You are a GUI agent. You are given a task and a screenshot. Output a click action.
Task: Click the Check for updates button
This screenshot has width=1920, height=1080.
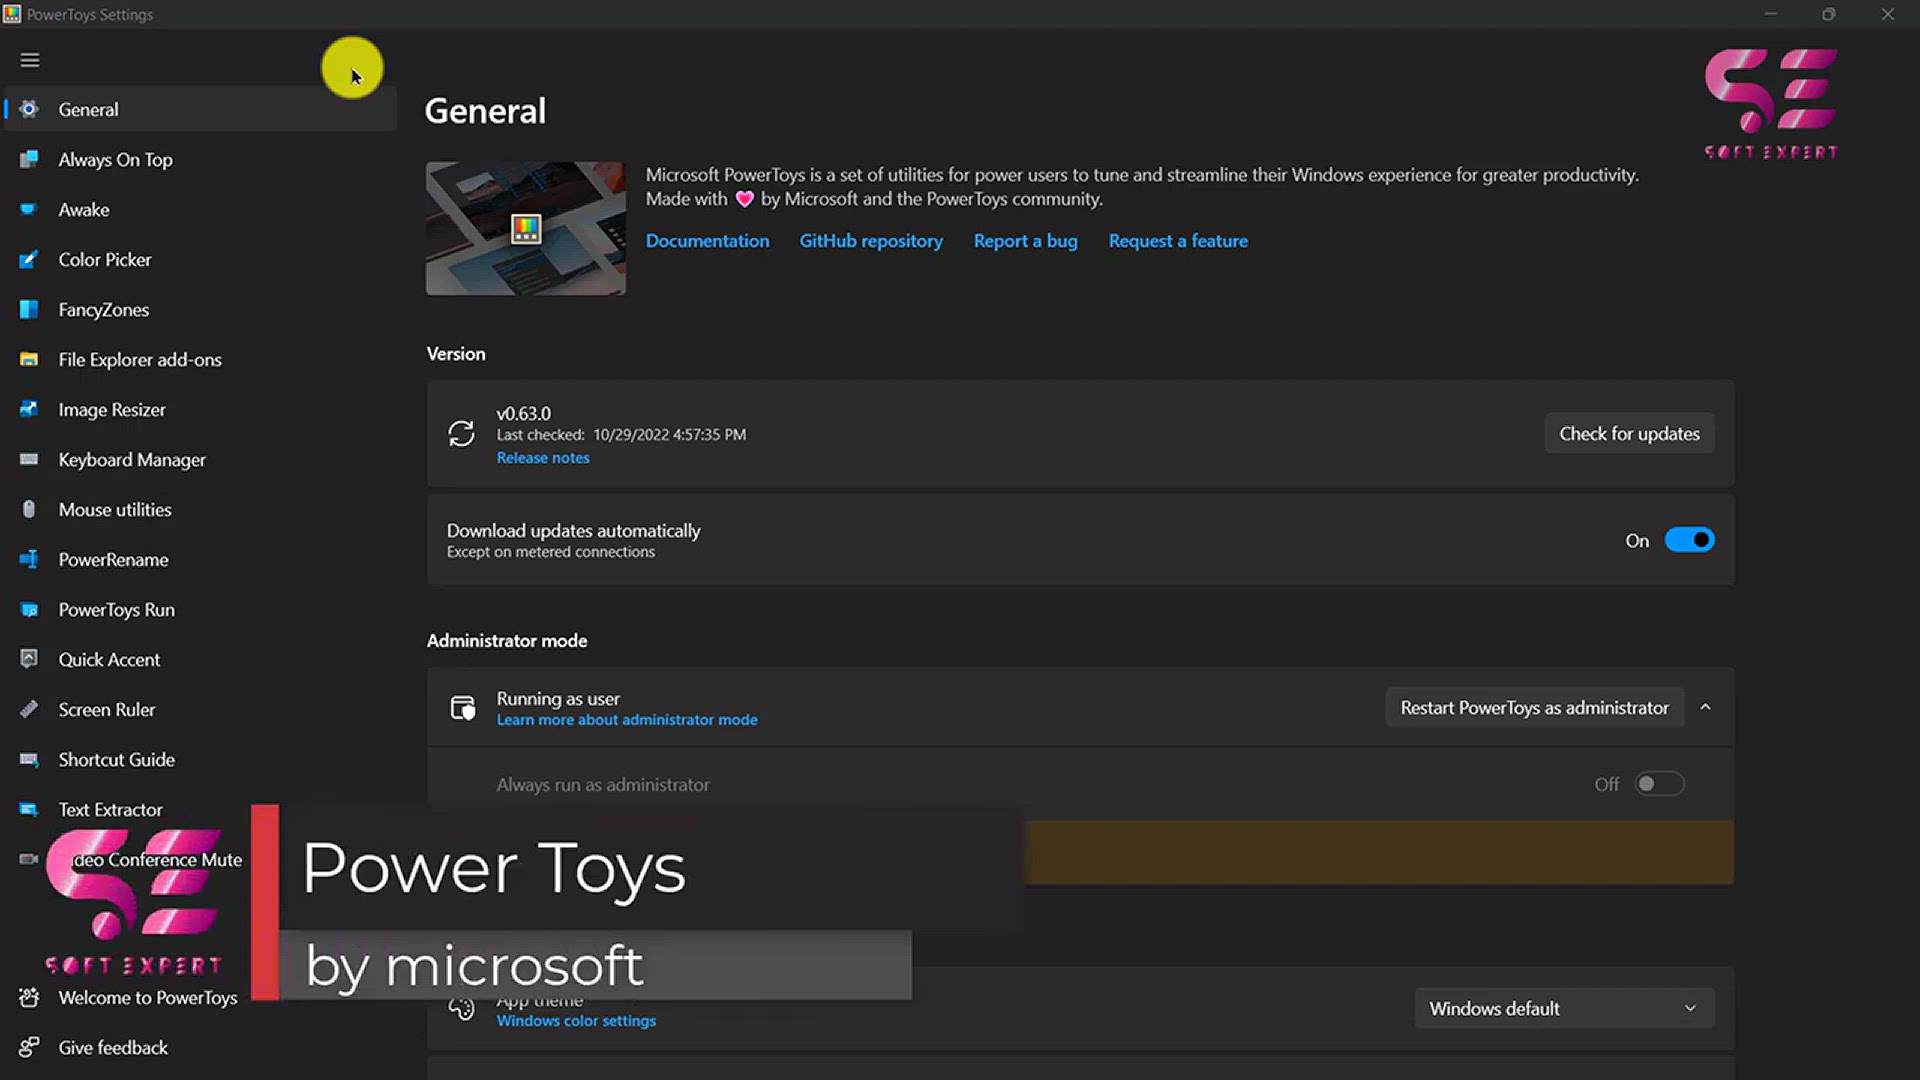(x=1629, y=433)
